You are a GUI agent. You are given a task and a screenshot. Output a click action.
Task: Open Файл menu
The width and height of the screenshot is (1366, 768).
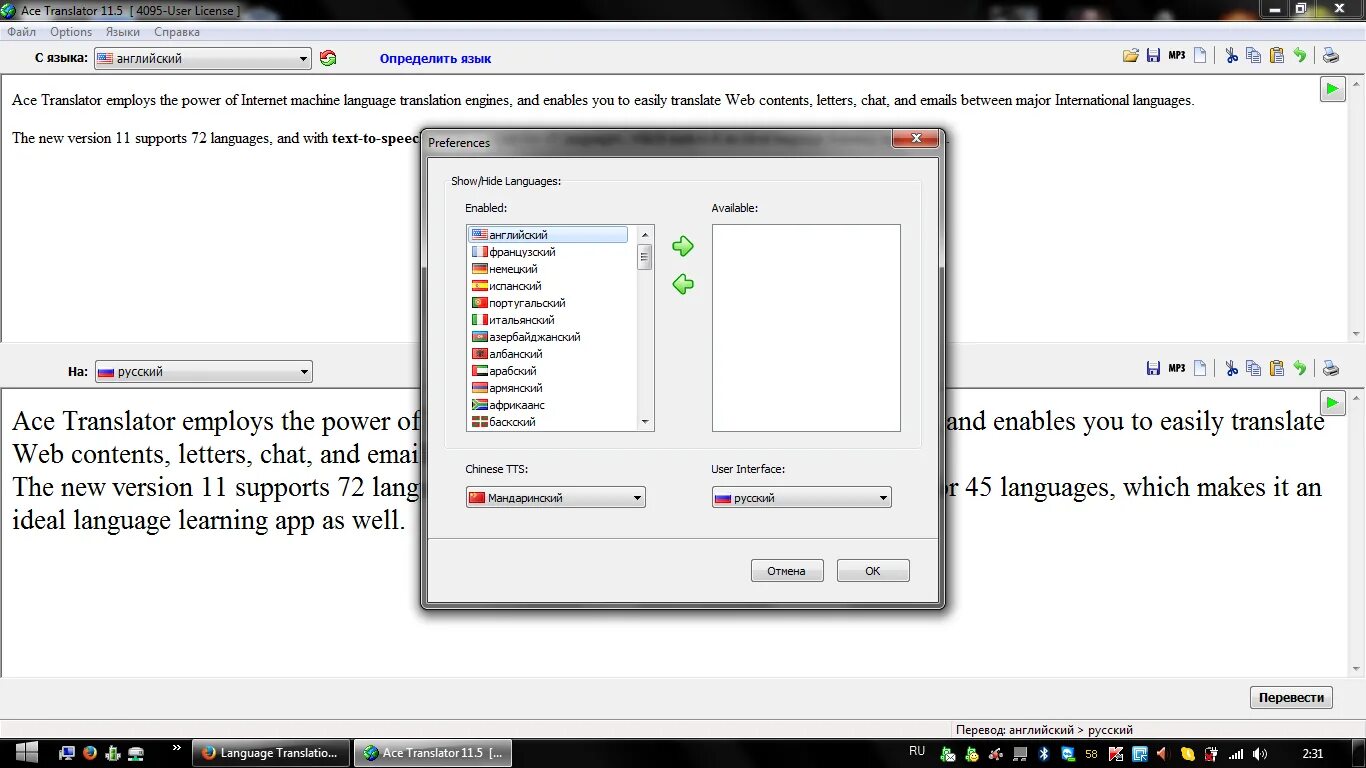point(21,32)
